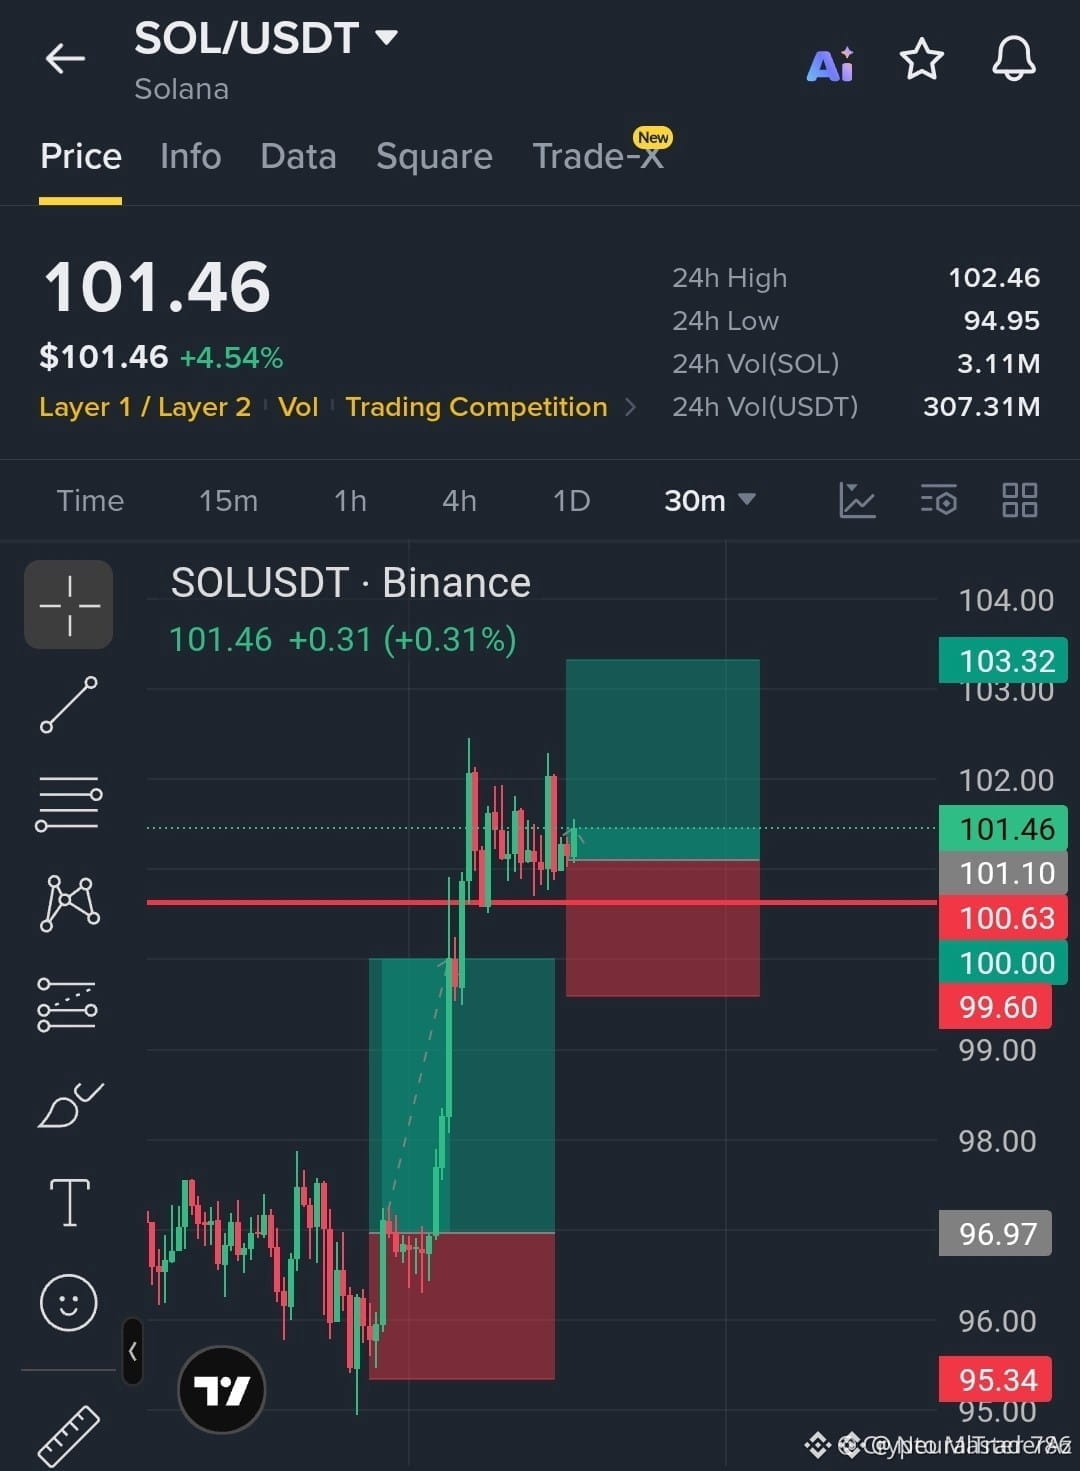
Task: Open the Trade-X tab
Action: pyautogui.click(x=598, y=156)
